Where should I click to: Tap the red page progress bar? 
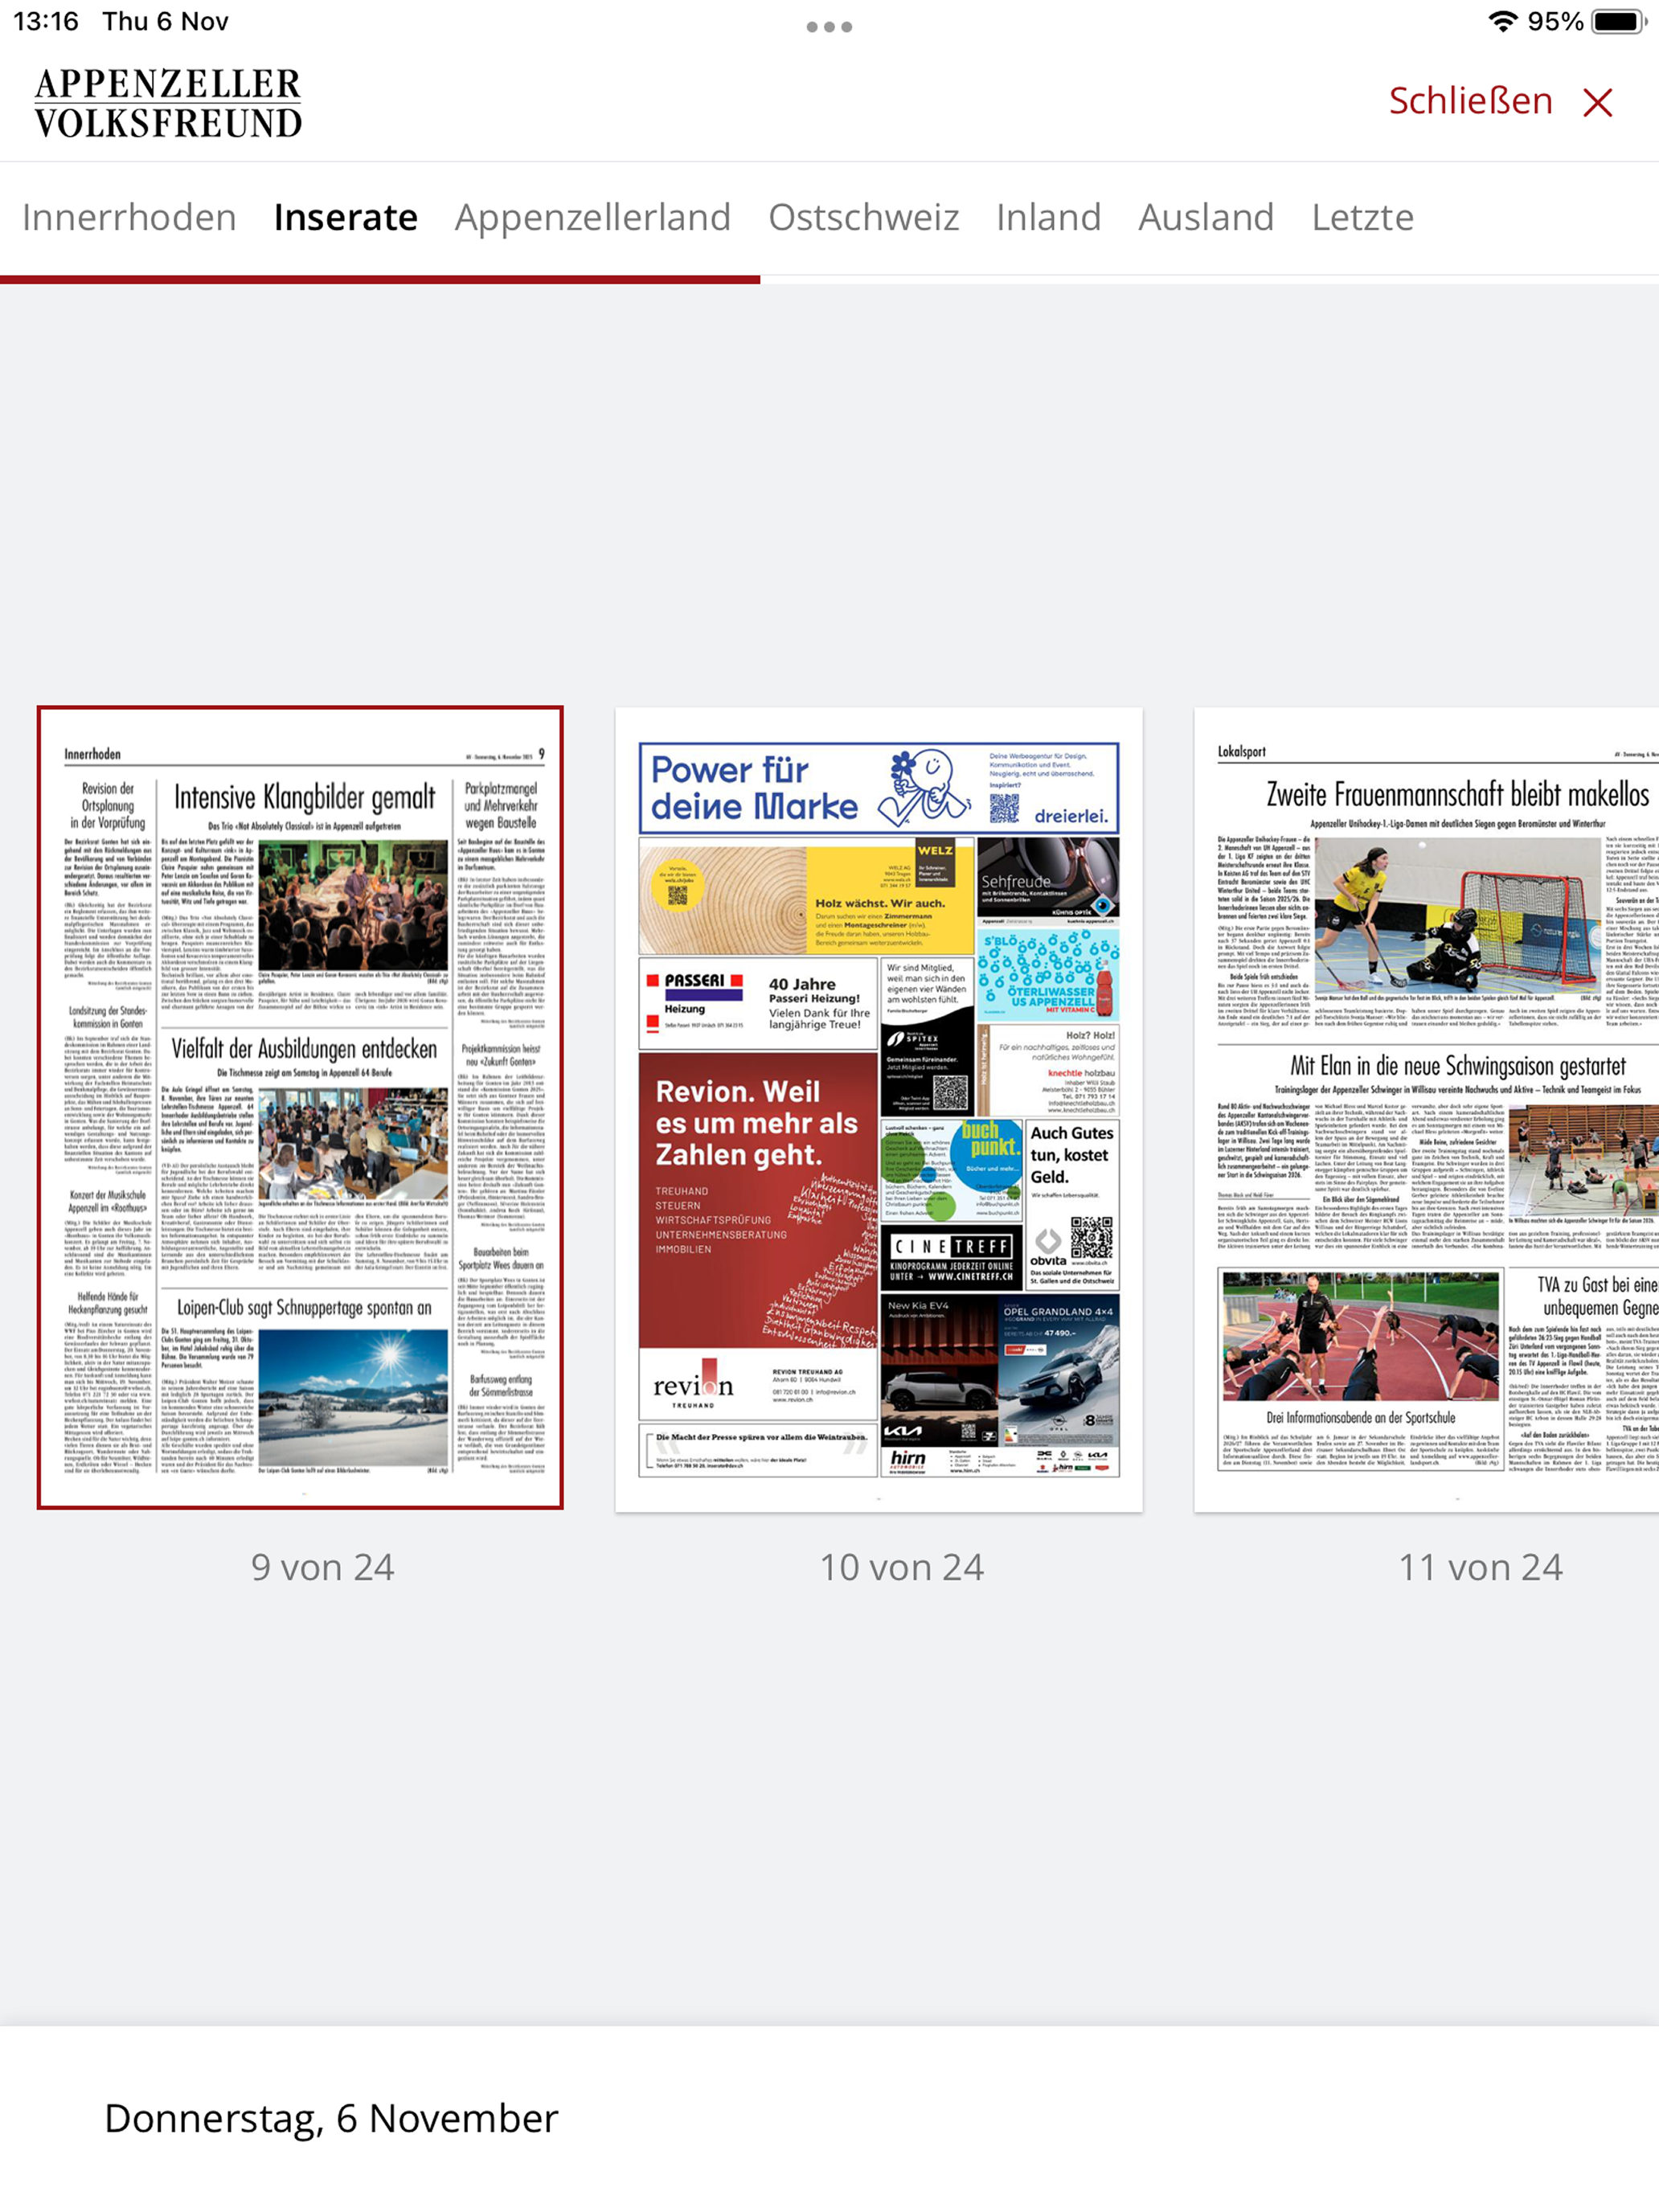[380, 279]
